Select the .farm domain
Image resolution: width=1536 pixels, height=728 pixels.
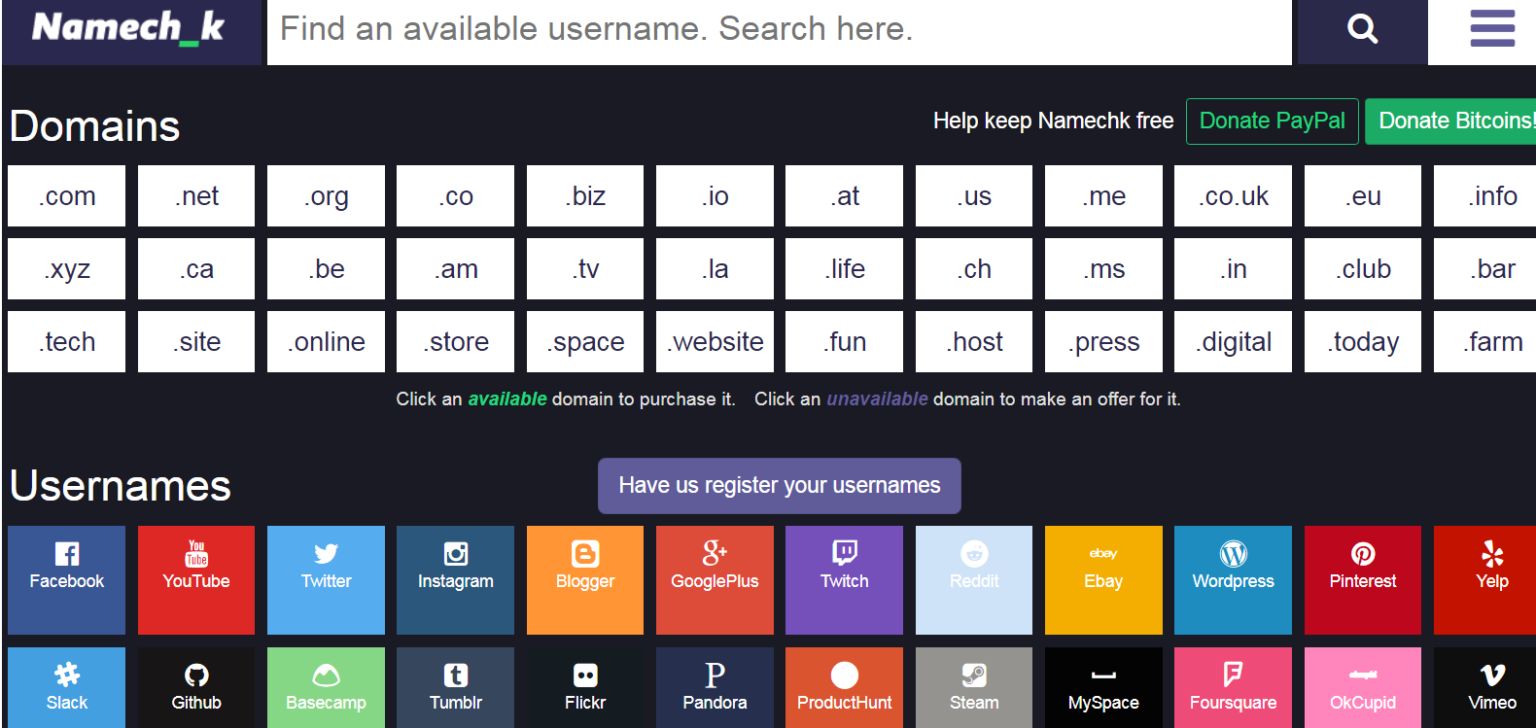click(1485, 342)
